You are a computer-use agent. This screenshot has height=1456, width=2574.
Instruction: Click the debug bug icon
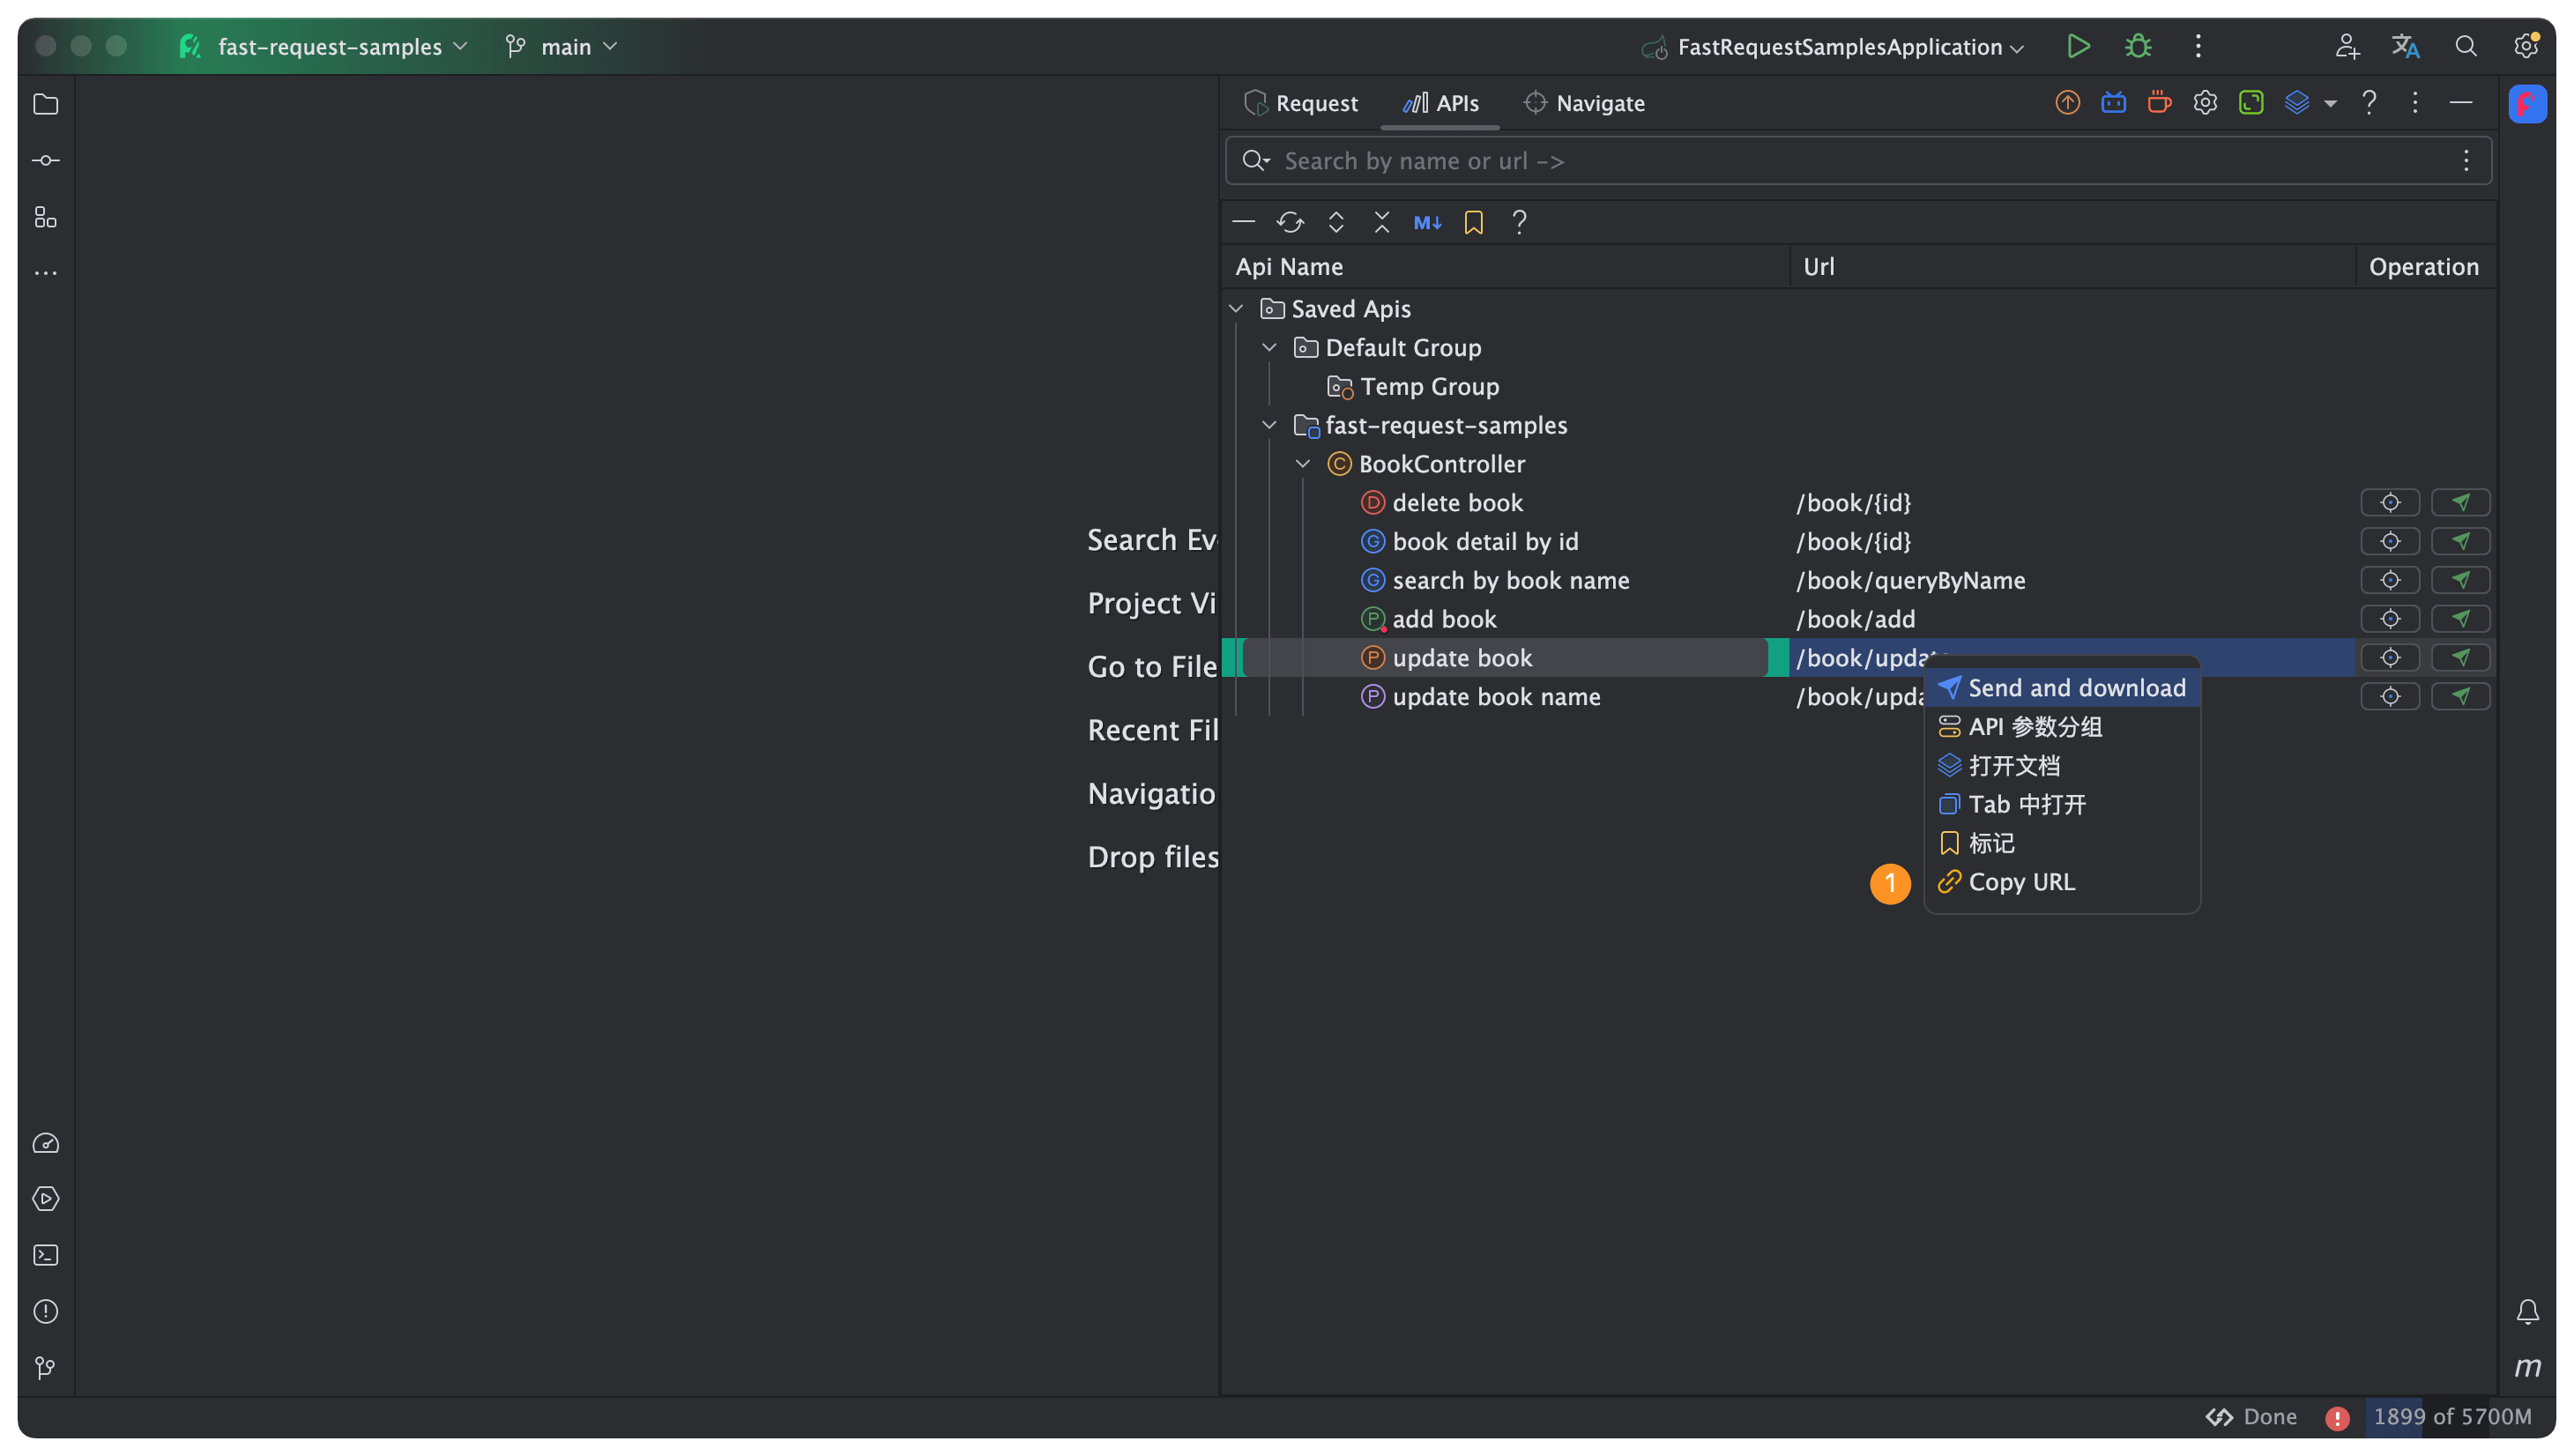[x=2138, y=47]
